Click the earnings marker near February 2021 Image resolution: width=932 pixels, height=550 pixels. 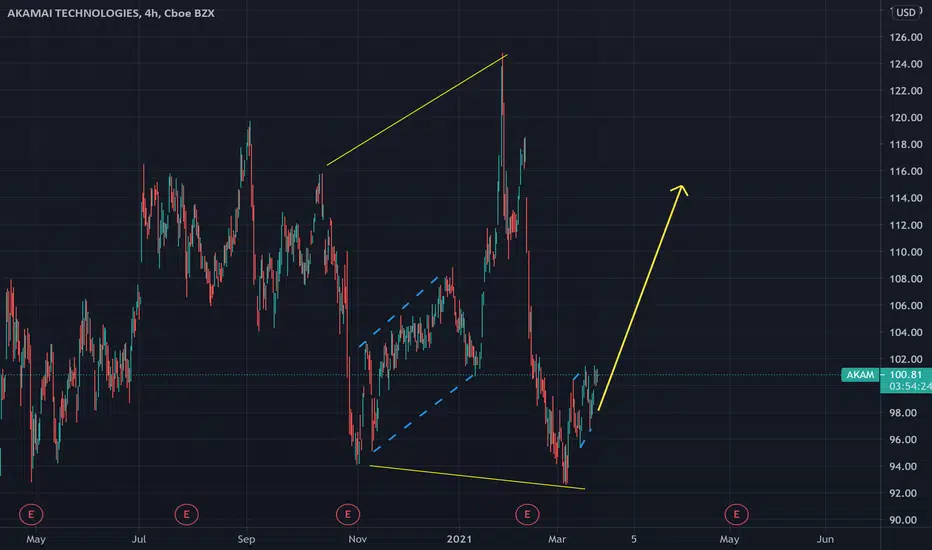point(527,514)
